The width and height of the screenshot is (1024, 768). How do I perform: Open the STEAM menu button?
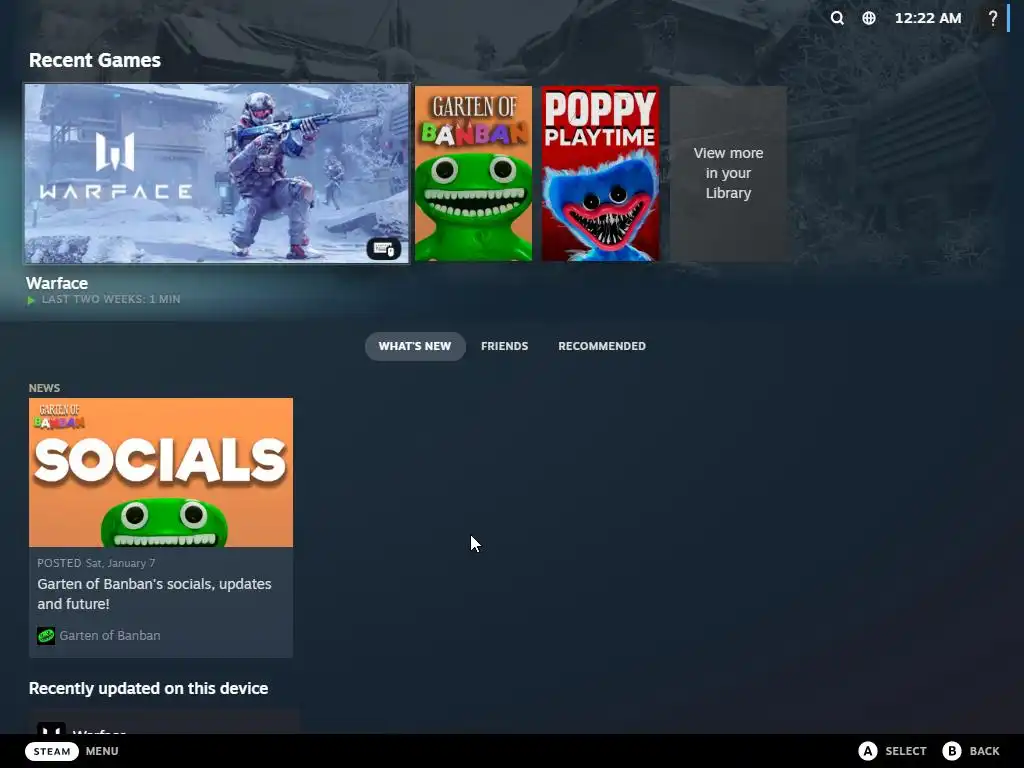click(52, 751)
